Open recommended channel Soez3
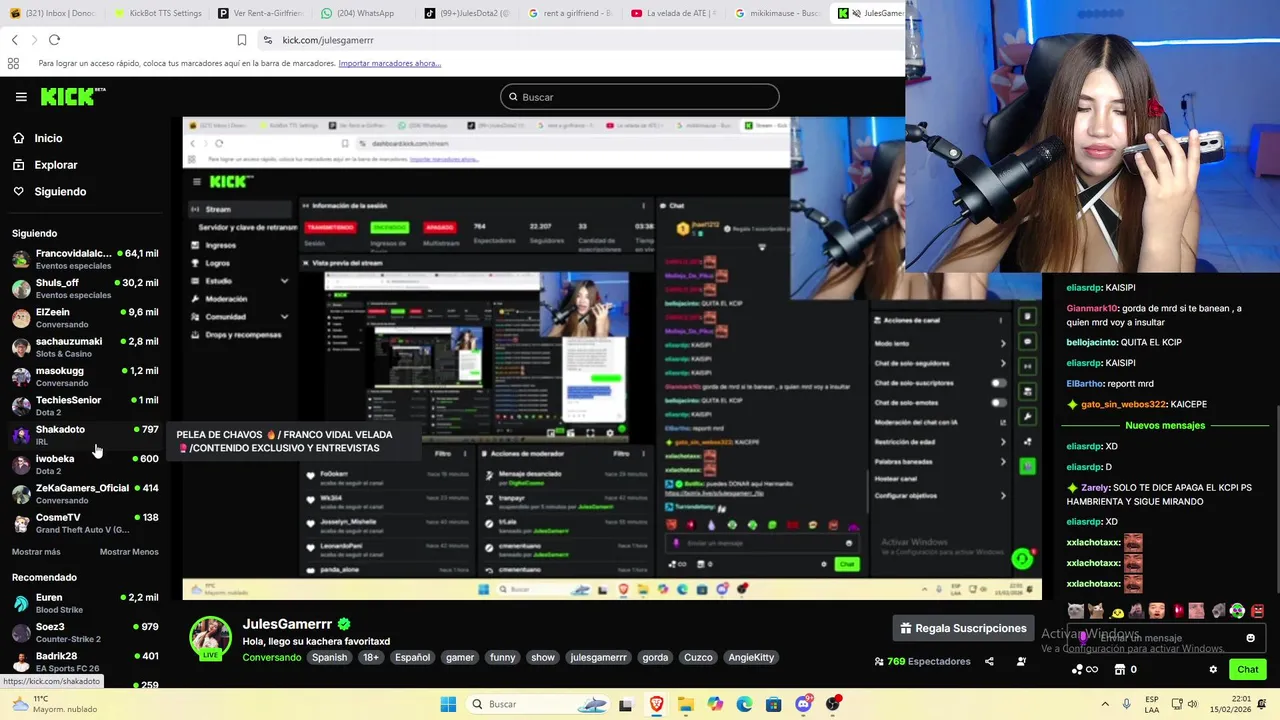Screen dimensions: 1280x720 point(85,632)
